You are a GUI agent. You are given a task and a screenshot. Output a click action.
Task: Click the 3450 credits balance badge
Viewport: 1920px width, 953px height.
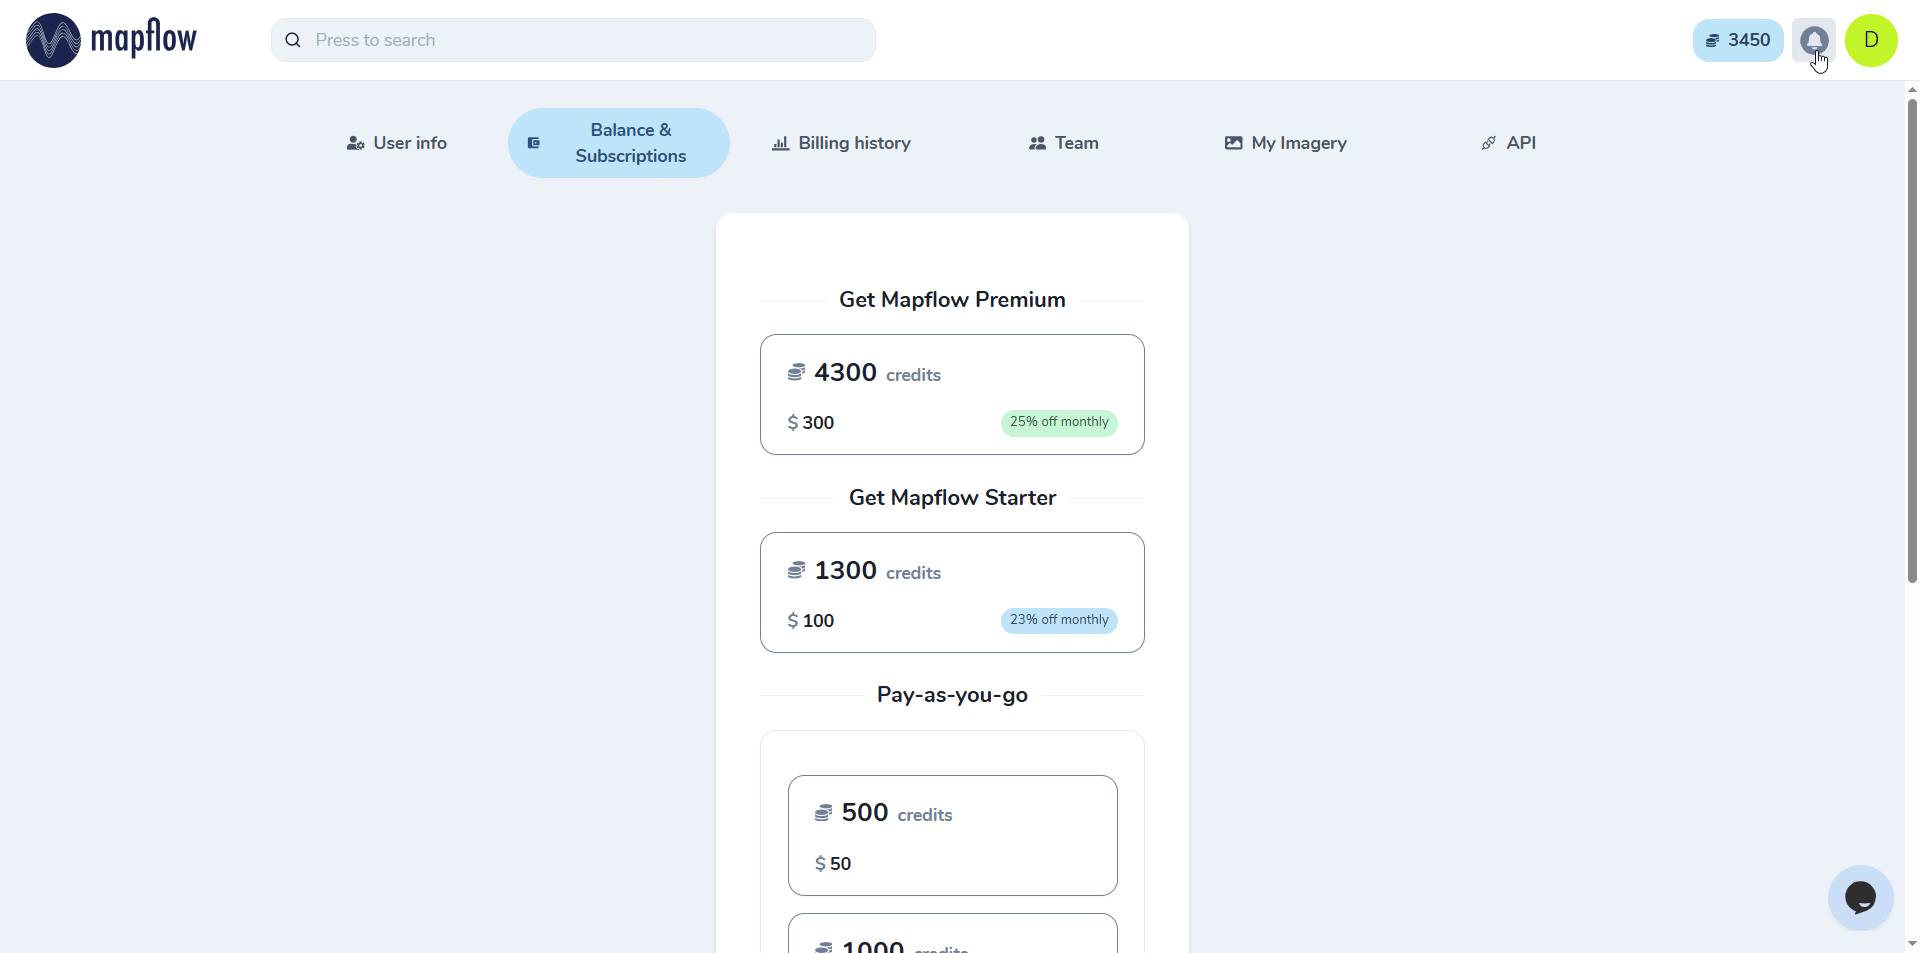1738,40
